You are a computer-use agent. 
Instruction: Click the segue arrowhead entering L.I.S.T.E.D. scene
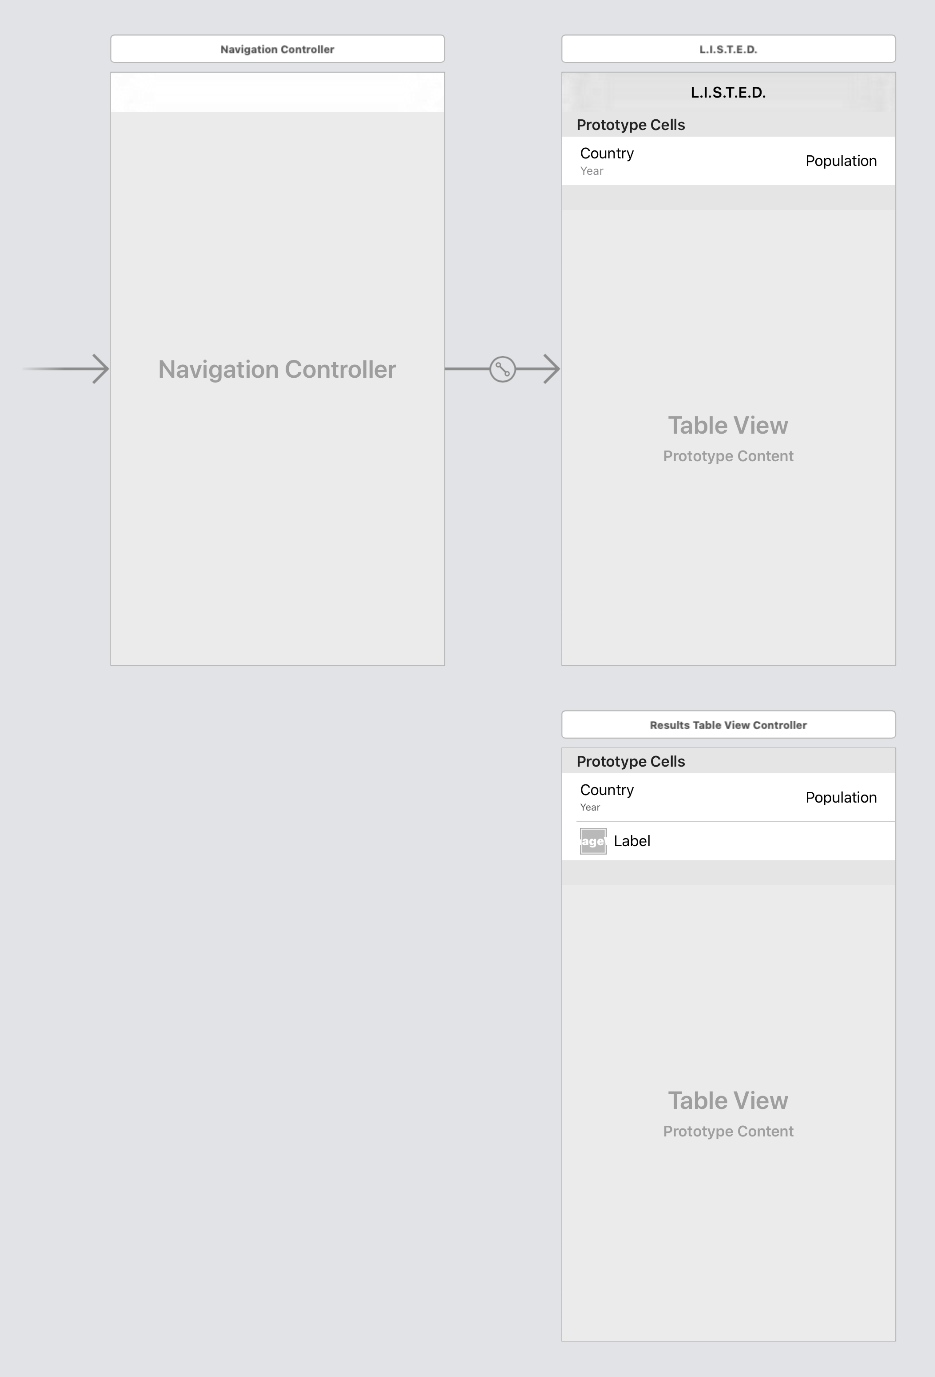click(x=551, y=369)
